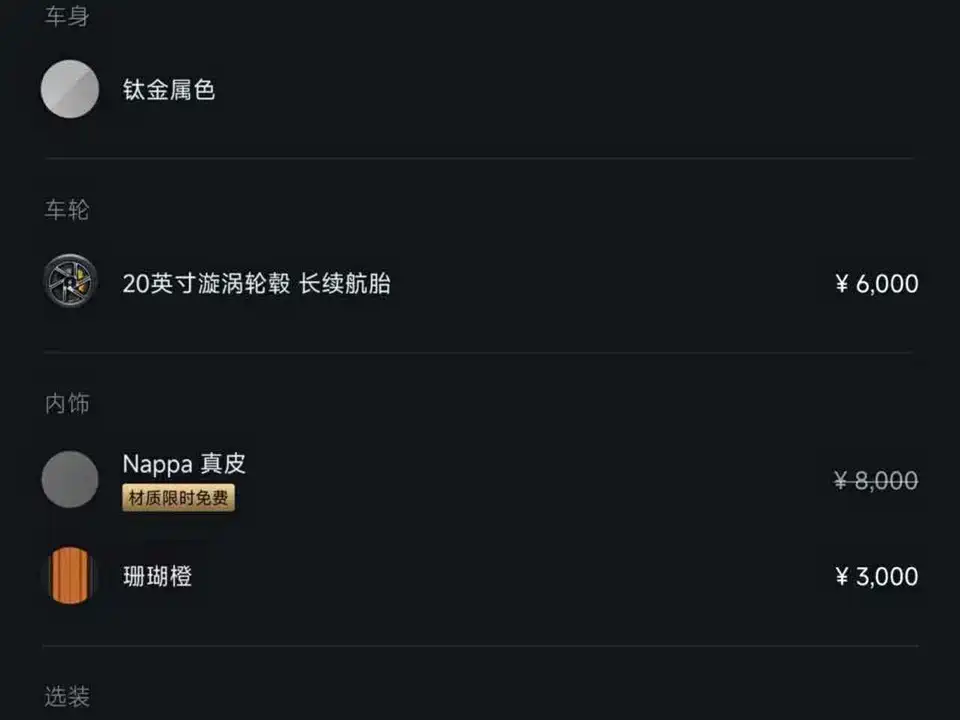Screen dimensions: 960x720
Task: Click the ¥ 6,000 wheel price
Action: tap(876, 284)
